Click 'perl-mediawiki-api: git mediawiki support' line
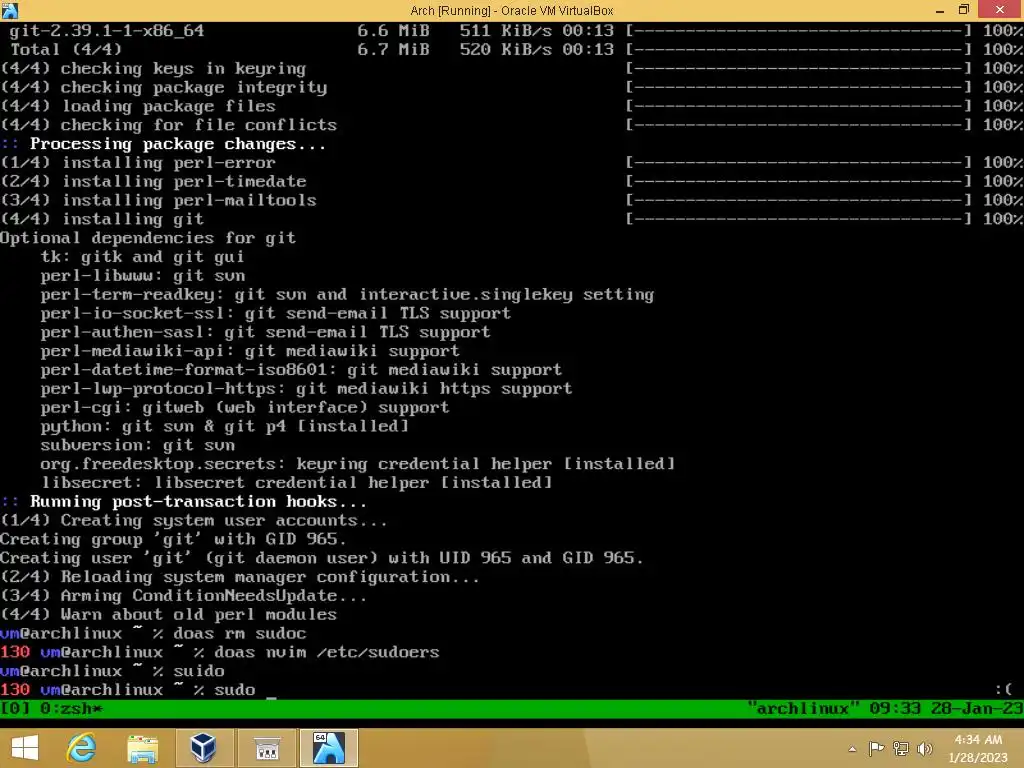Viewport: 1024px width, 768px height. pos(250,351)
